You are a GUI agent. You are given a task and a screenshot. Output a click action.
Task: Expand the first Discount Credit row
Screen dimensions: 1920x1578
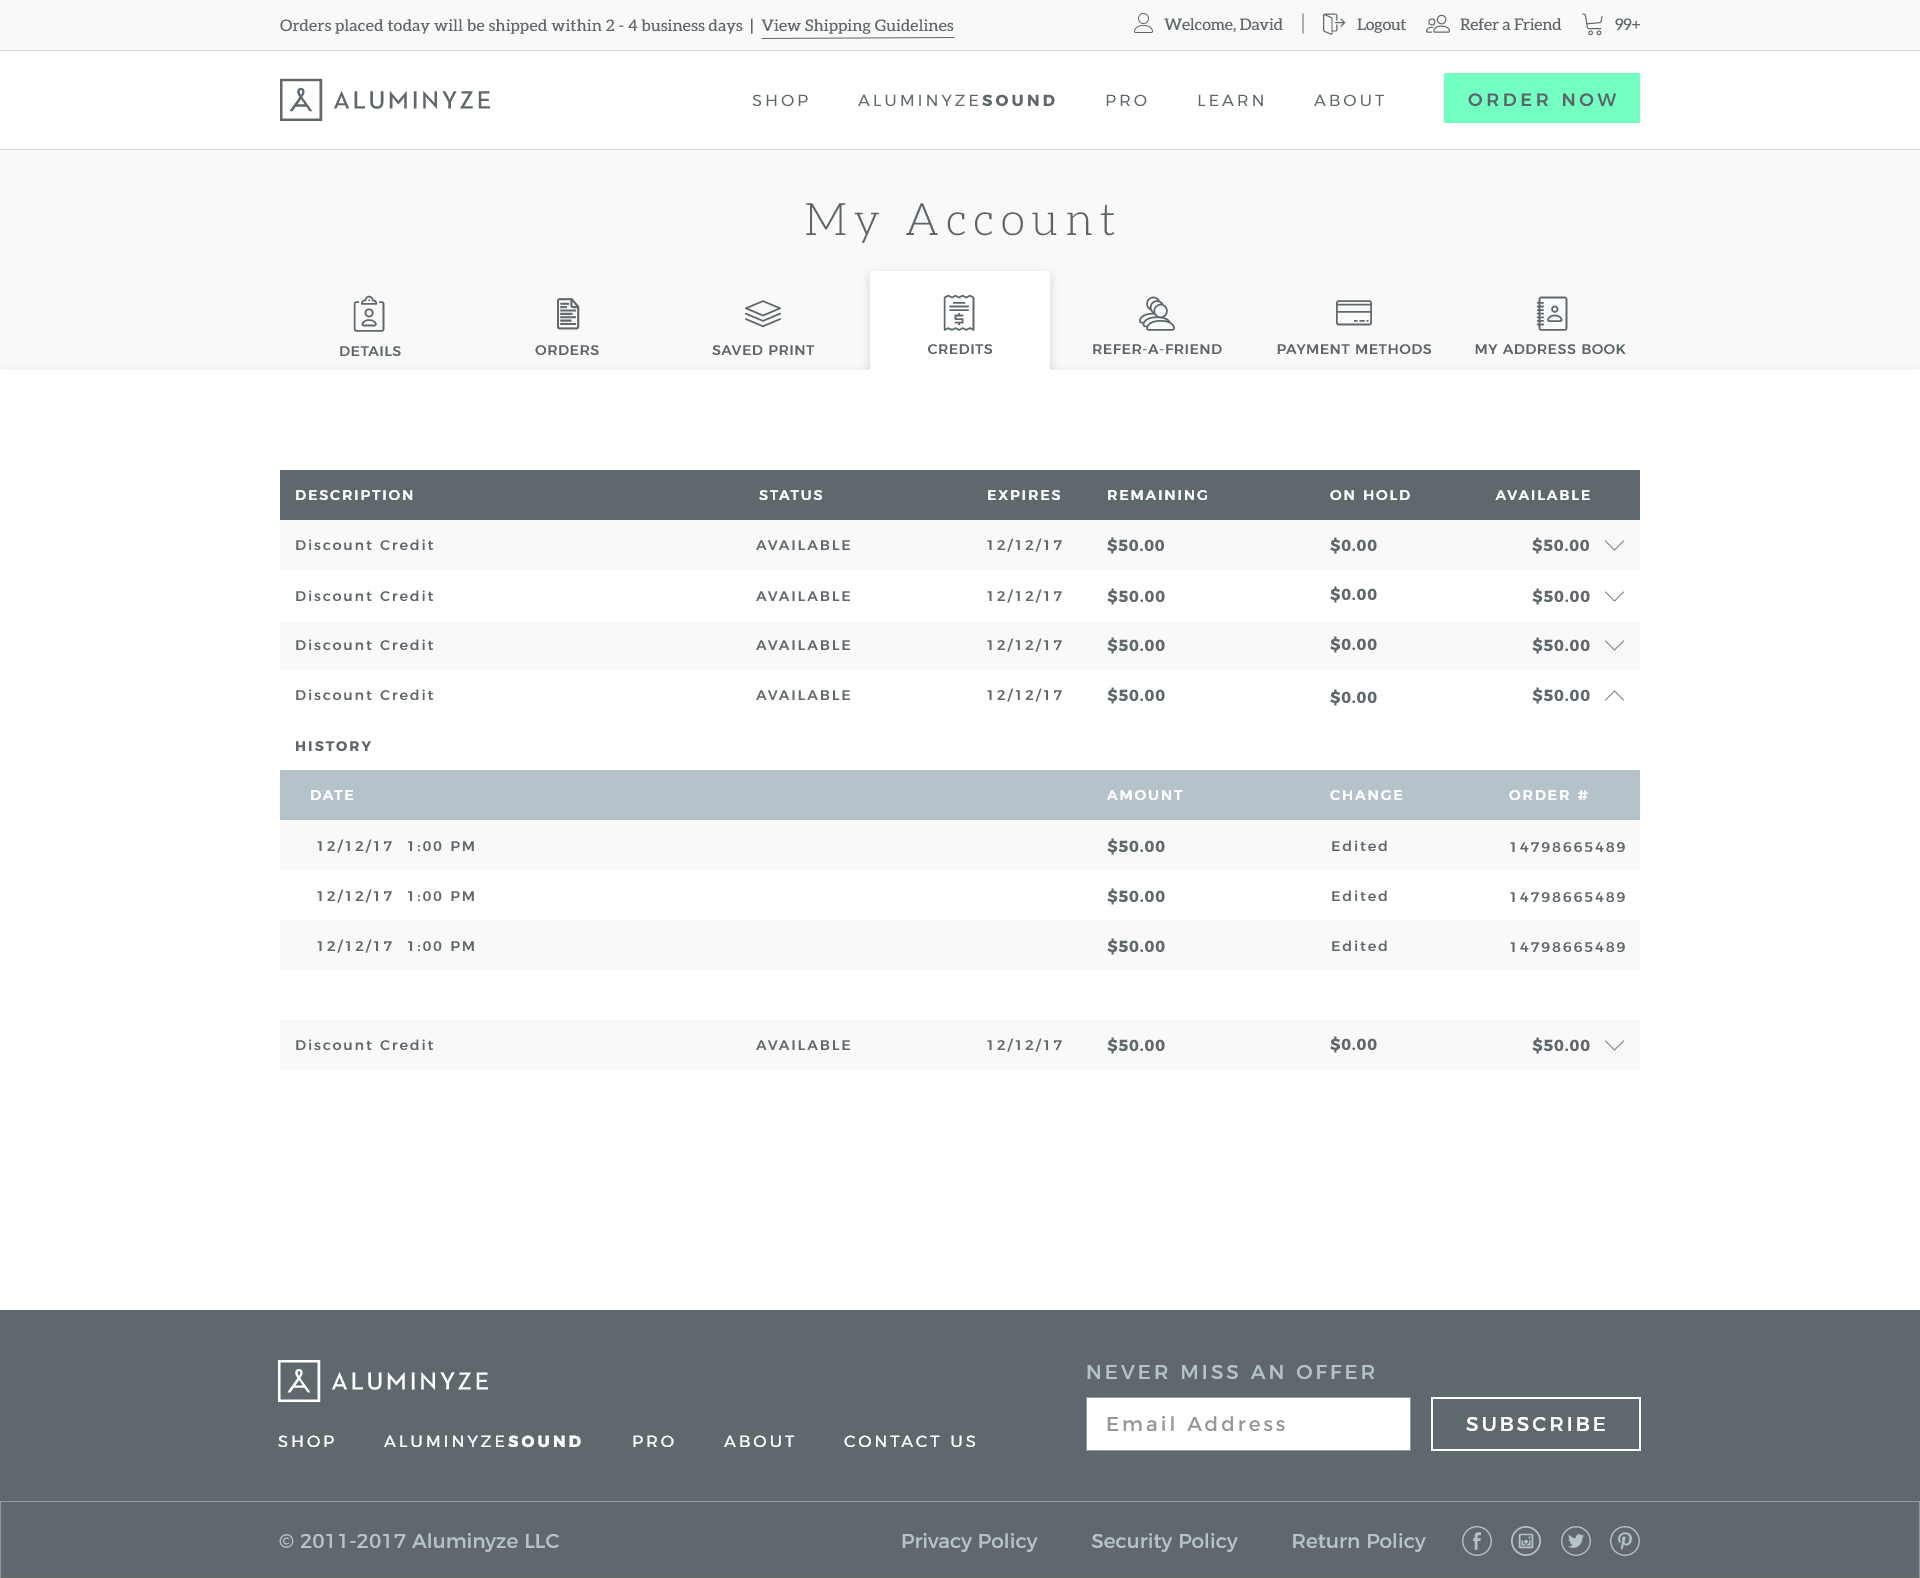point(1614,546)
